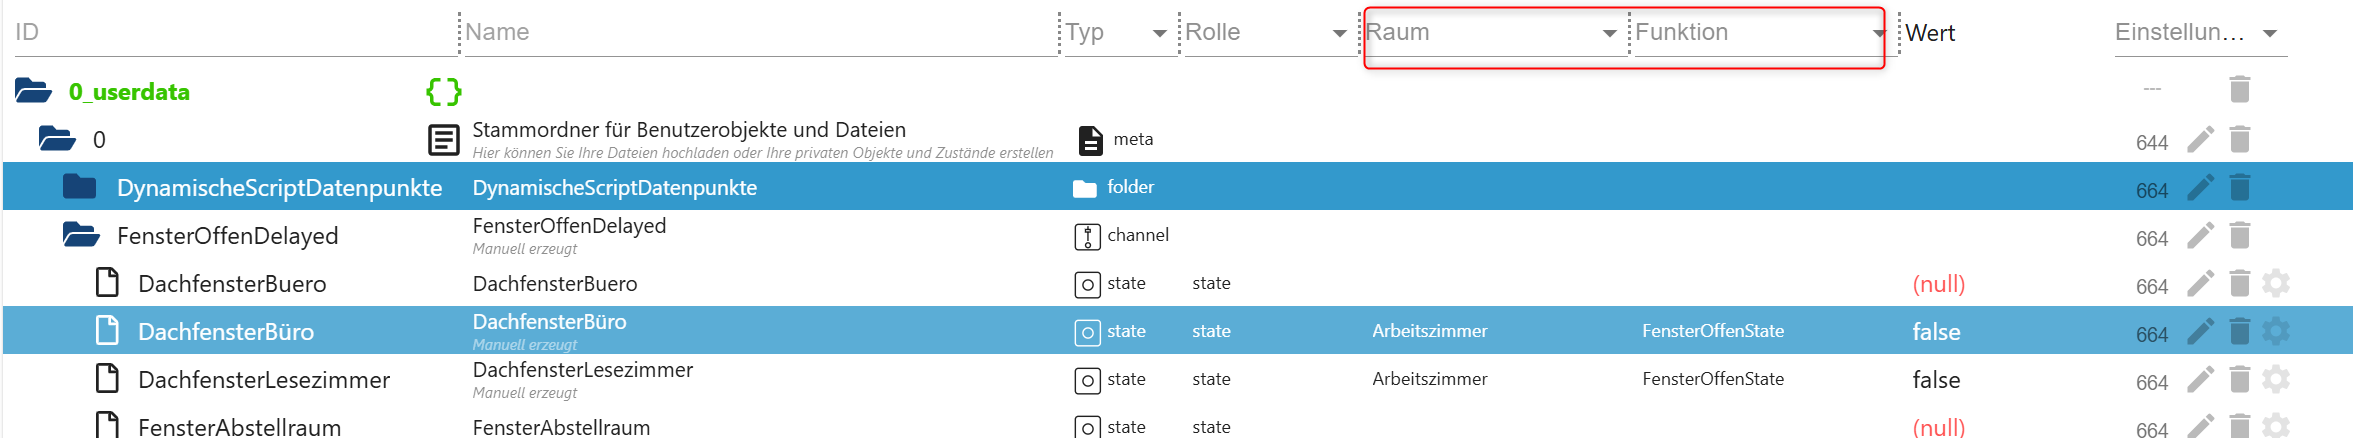
Task: Open the Rolle filter dropdown
Action: point(1339,33)
